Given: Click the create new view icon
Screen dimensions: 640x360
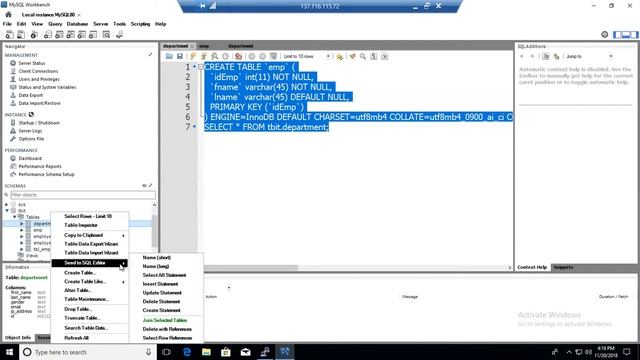Looking at the screenshot, I should coord(71,35).
